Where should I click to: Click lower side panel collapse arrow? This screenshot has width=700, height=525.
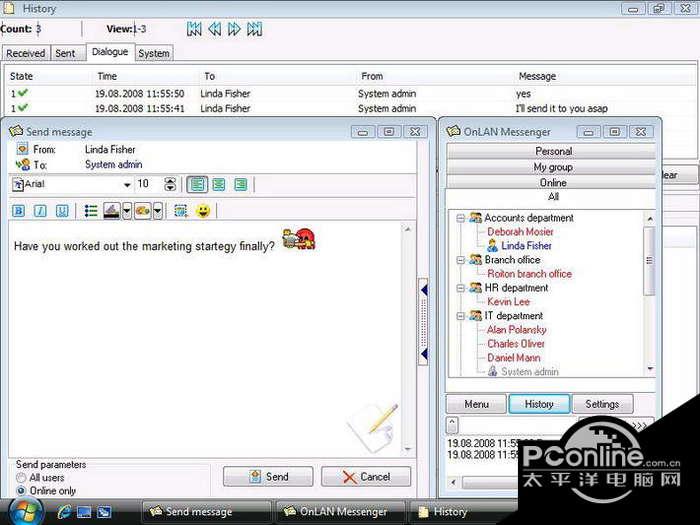tap(423, 354)
